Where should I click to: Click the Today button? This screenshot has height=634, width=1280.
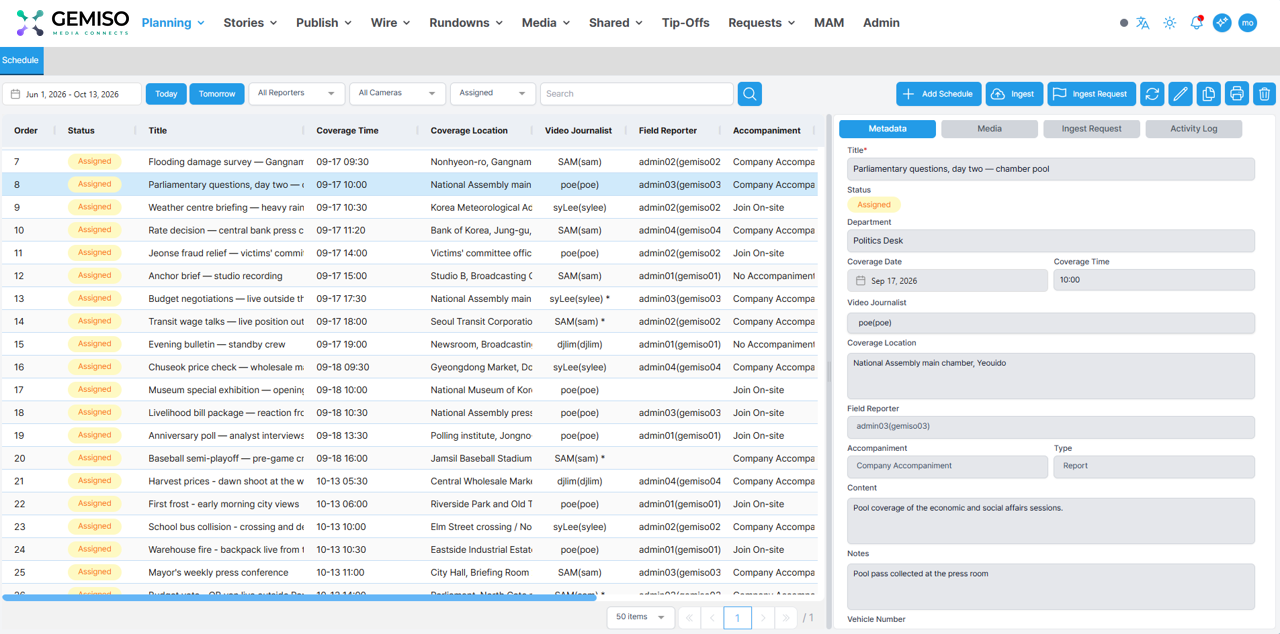pos(166,94)
